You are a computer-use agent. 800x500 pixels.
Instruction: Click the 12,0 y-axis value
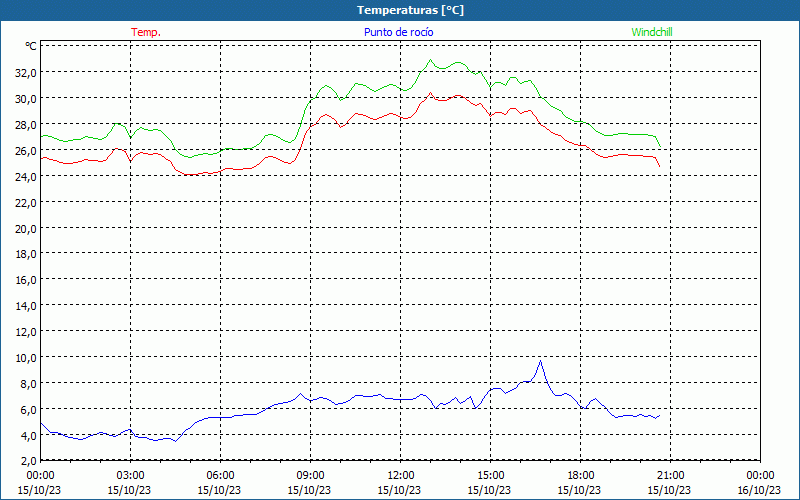pyautogui.click(x=26, y=332)
